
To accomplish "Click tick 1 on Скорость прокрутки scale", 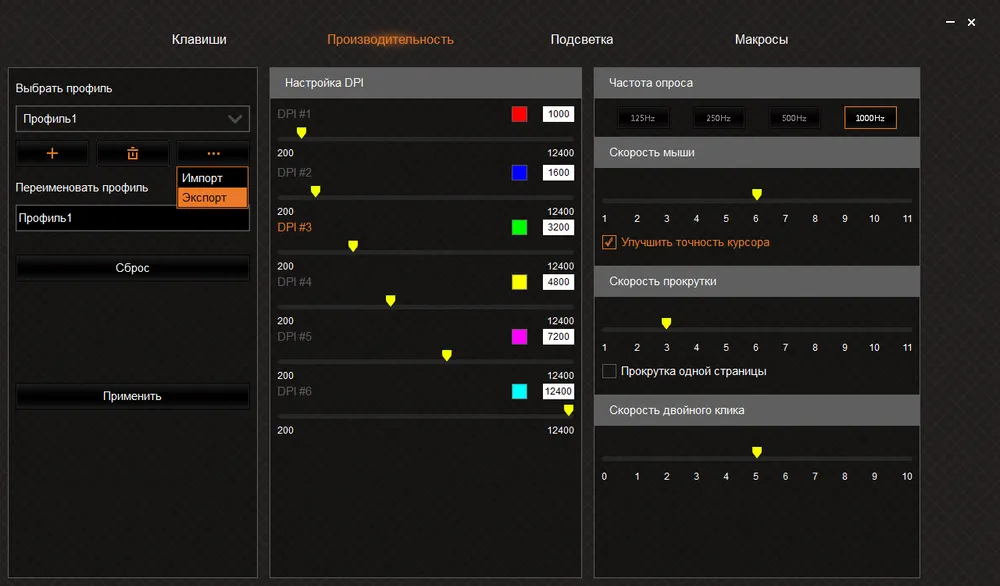I will [605, 348].
